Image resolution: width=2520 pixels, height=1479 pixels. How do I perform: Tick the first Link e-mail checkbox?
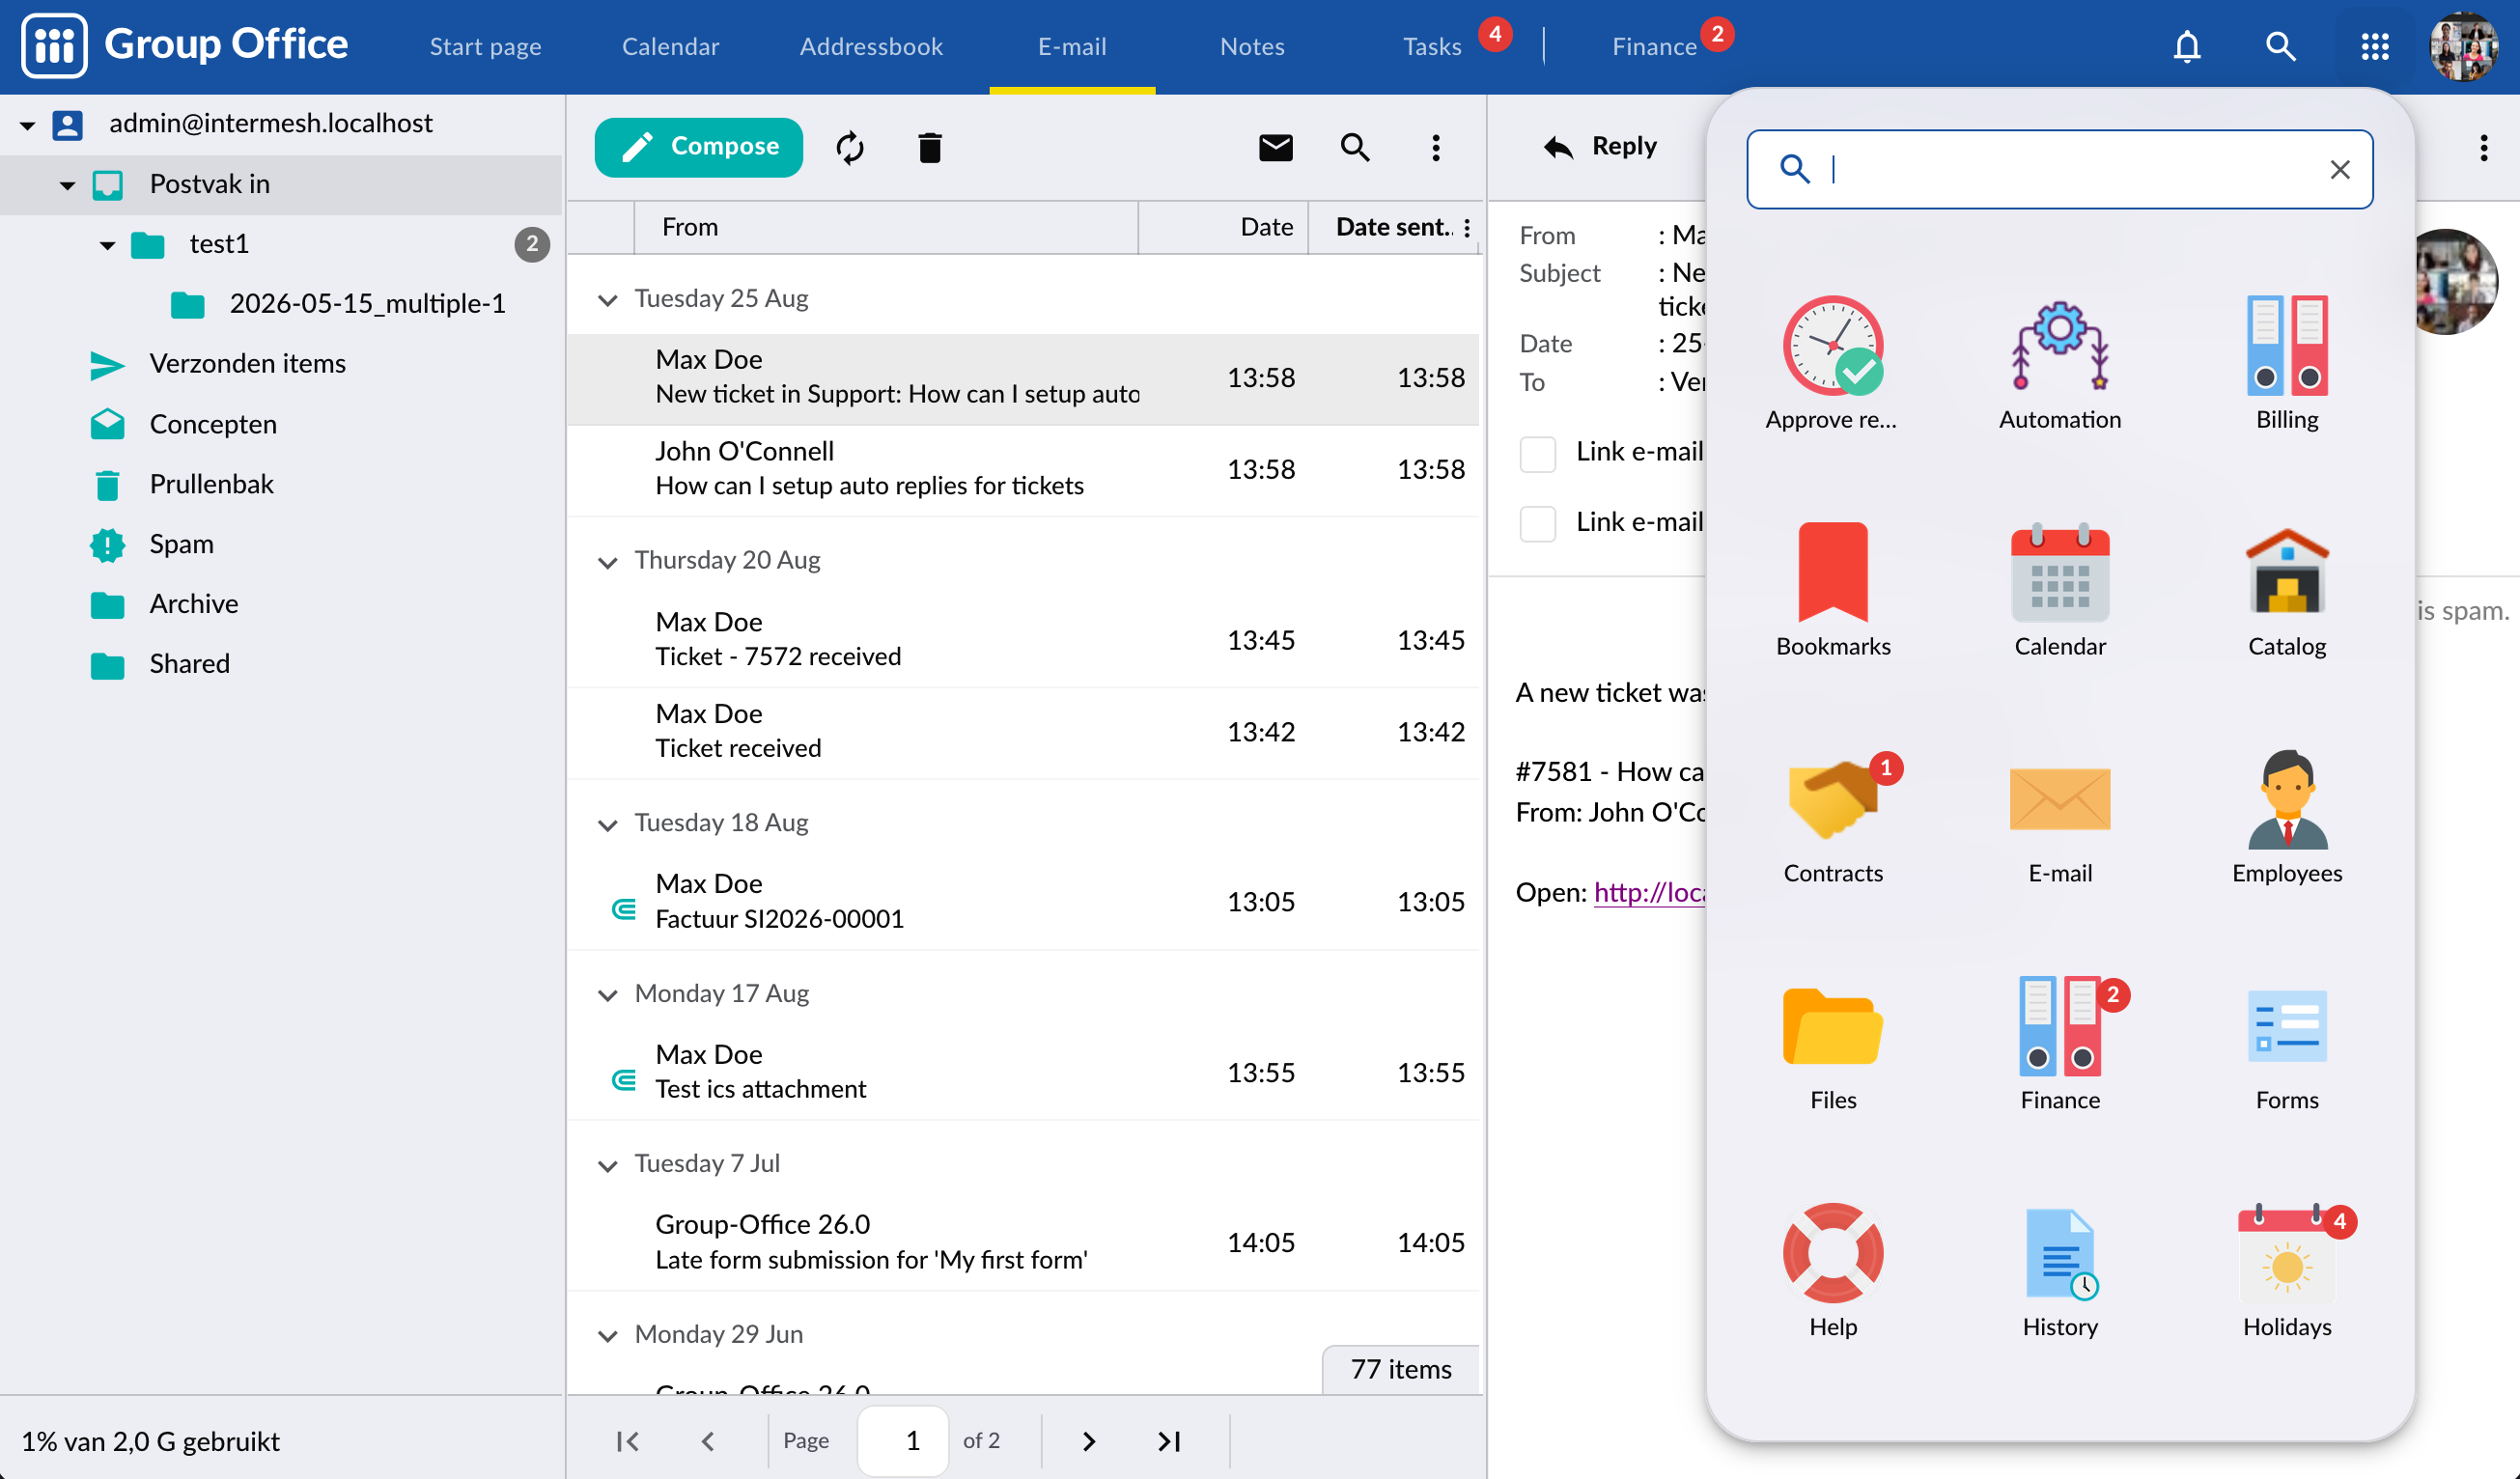coord(1537,453)
